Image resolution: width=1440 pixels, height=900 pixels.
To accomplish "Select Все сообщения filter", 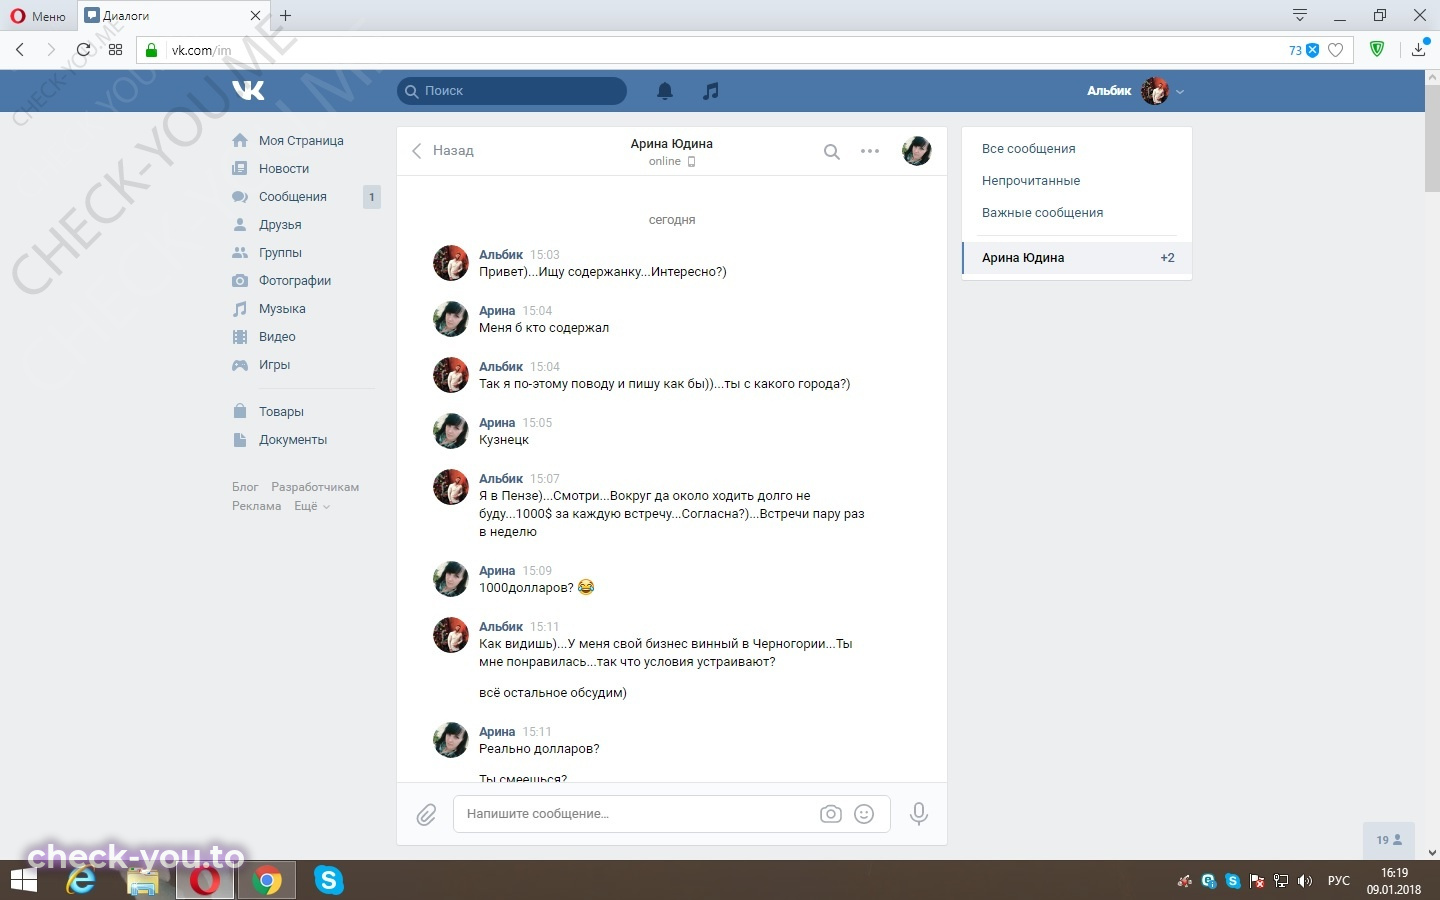I will [1029, 149].
